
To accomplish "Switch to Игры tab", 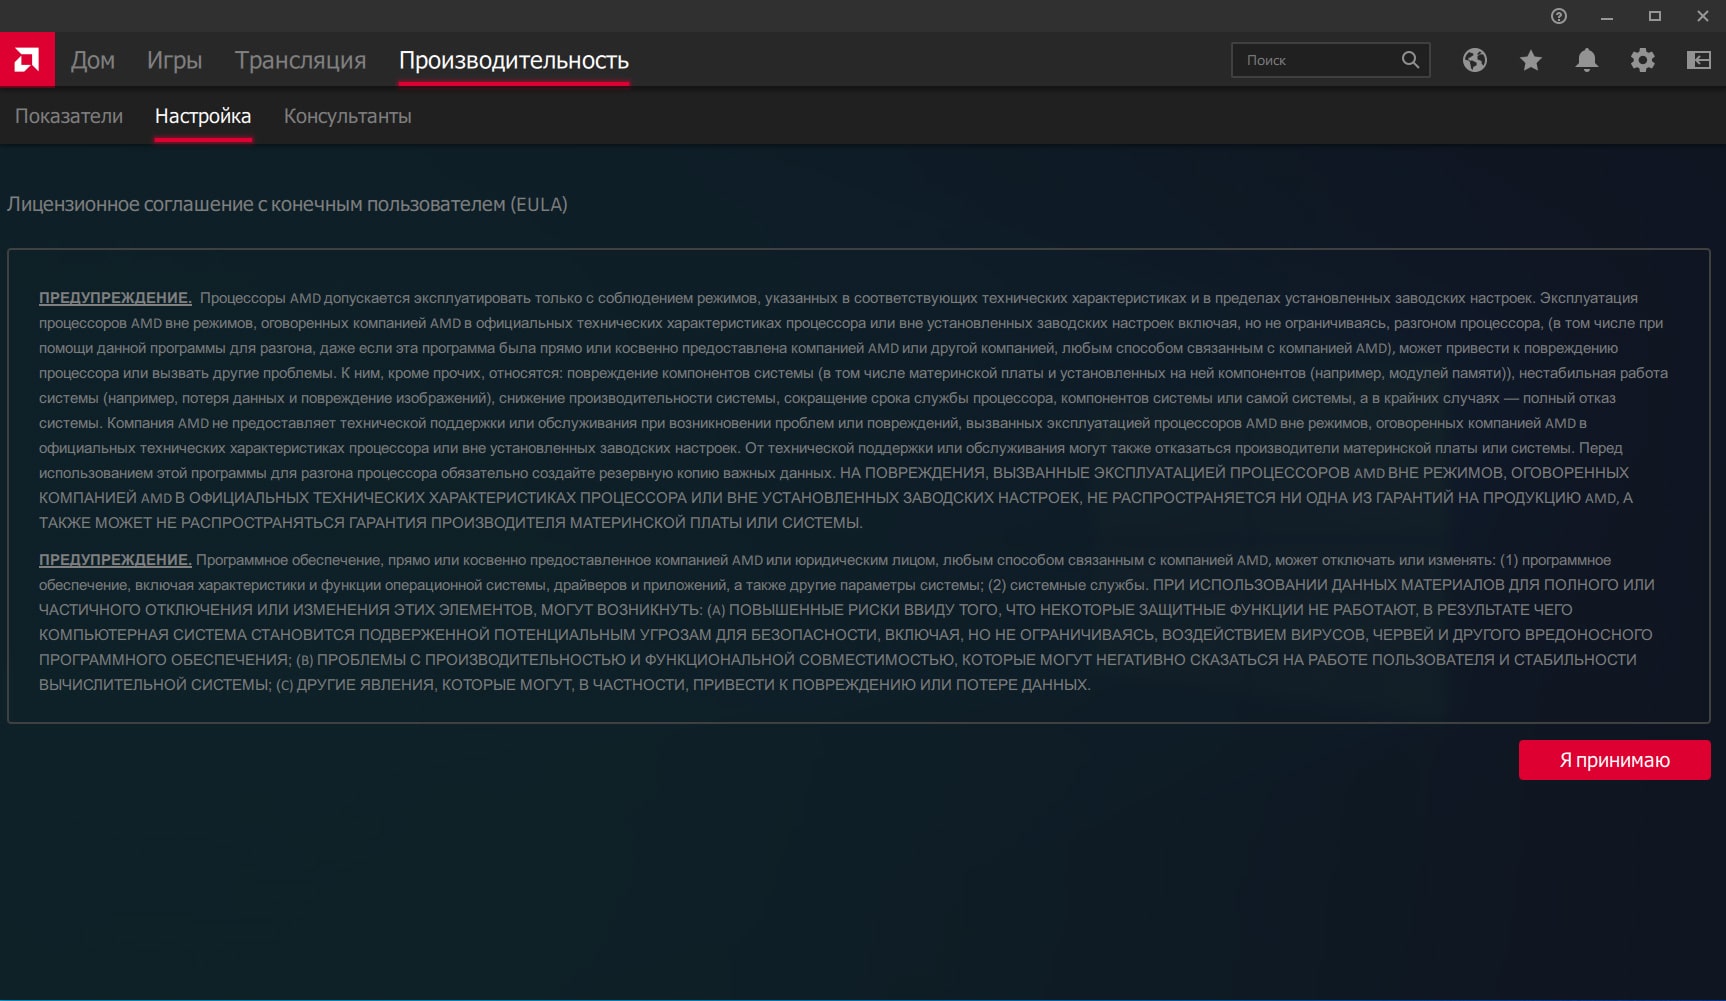I will tap(174, 60).
